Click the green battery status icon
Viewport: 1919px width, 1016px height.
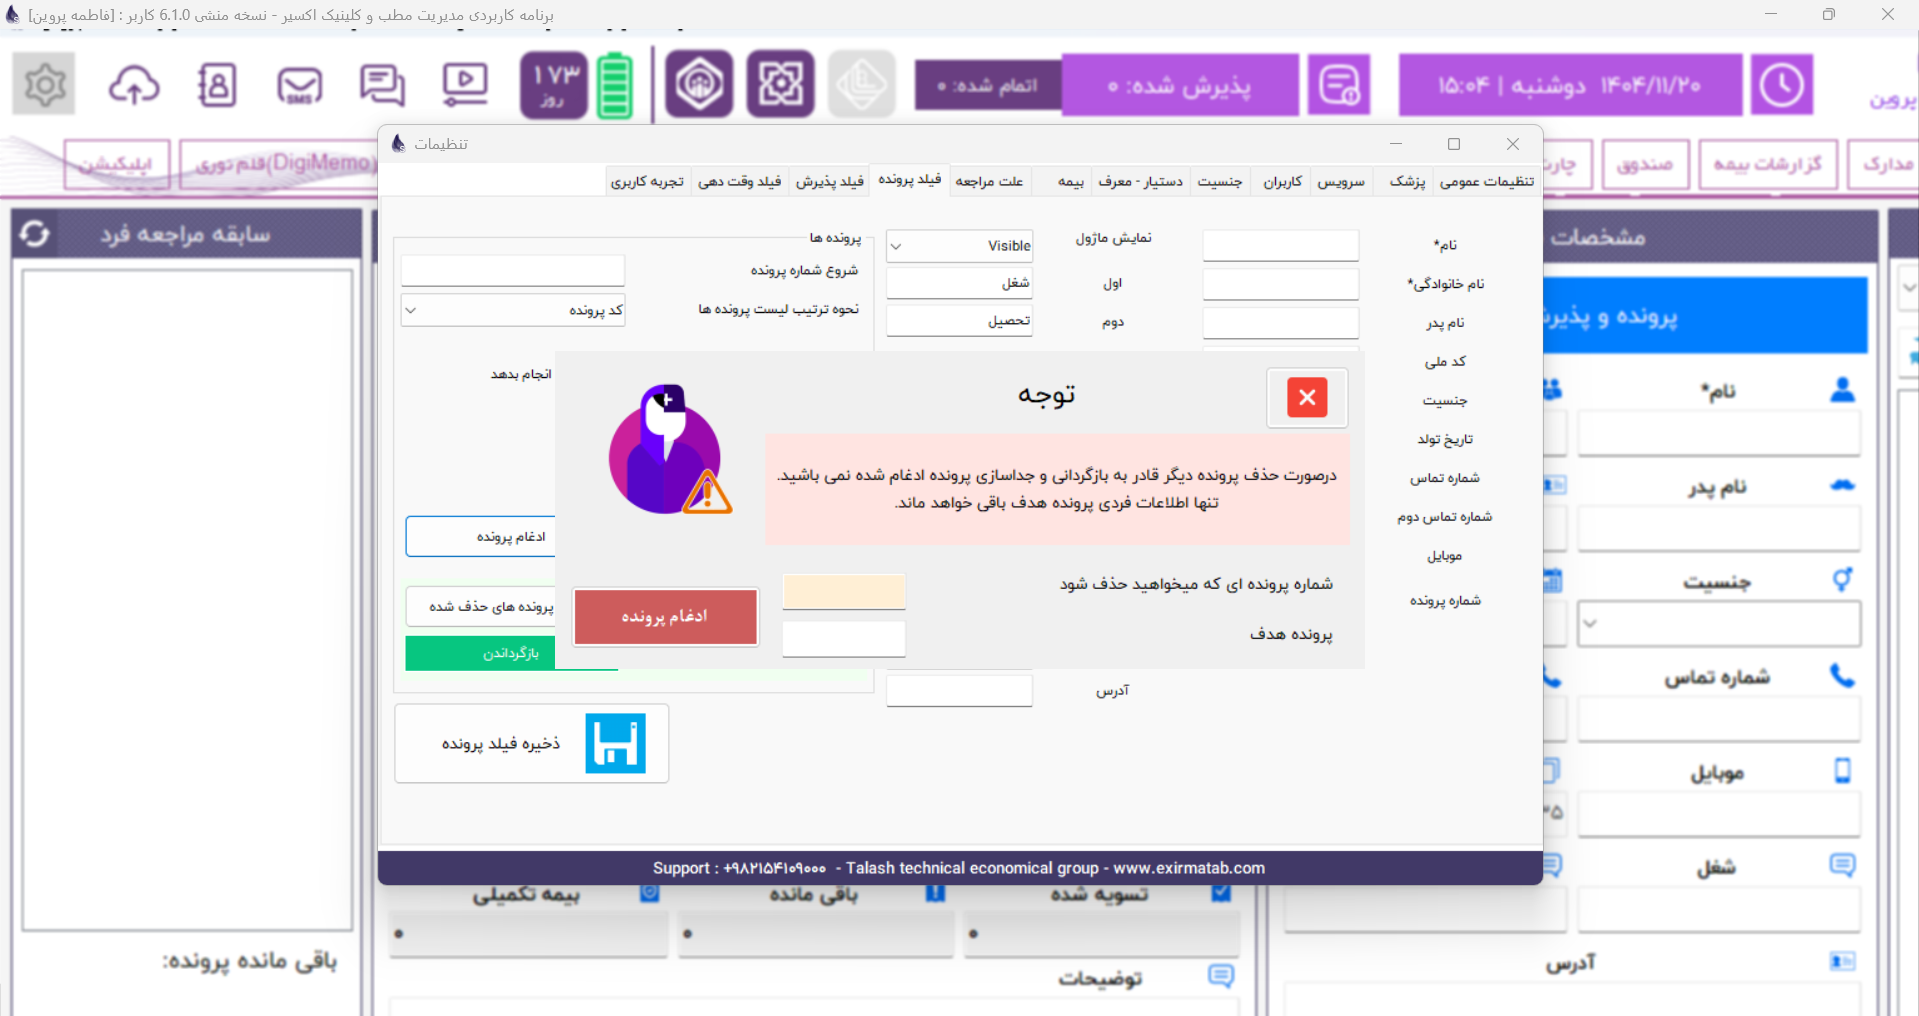pos(615,85)
